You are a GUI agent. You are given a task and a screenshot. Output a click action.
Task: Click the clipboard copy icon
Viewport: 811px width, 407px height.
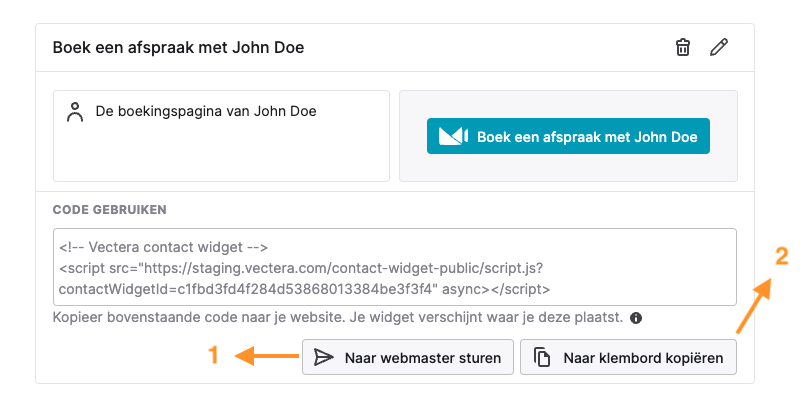click(x=542, y=357)
